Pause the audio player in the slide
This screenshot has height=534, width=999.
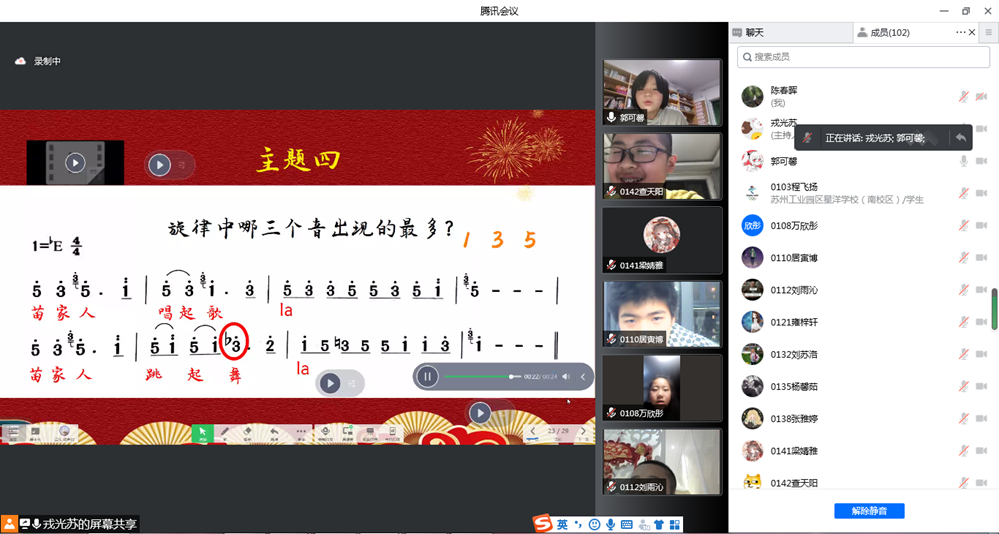coord(428,377)
